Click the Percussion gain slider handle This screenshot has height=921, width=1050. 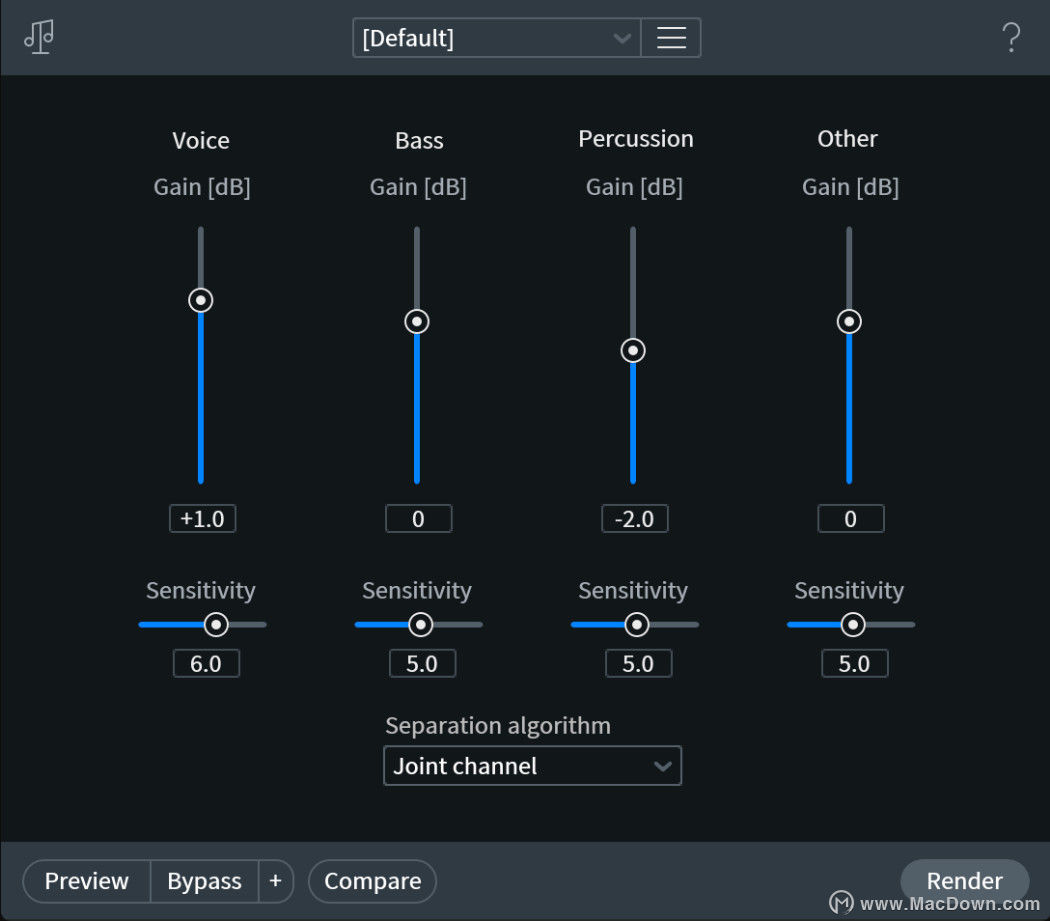[633, 350]
